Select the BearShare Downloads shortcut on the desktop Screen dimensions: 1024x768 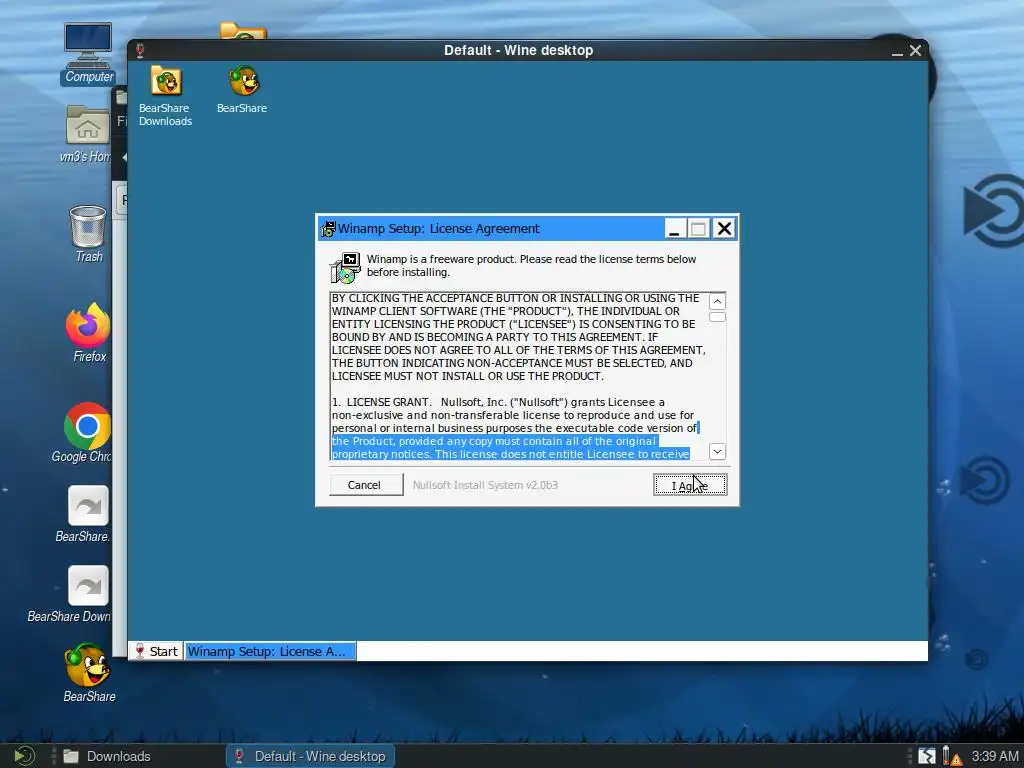coord(87,594)
